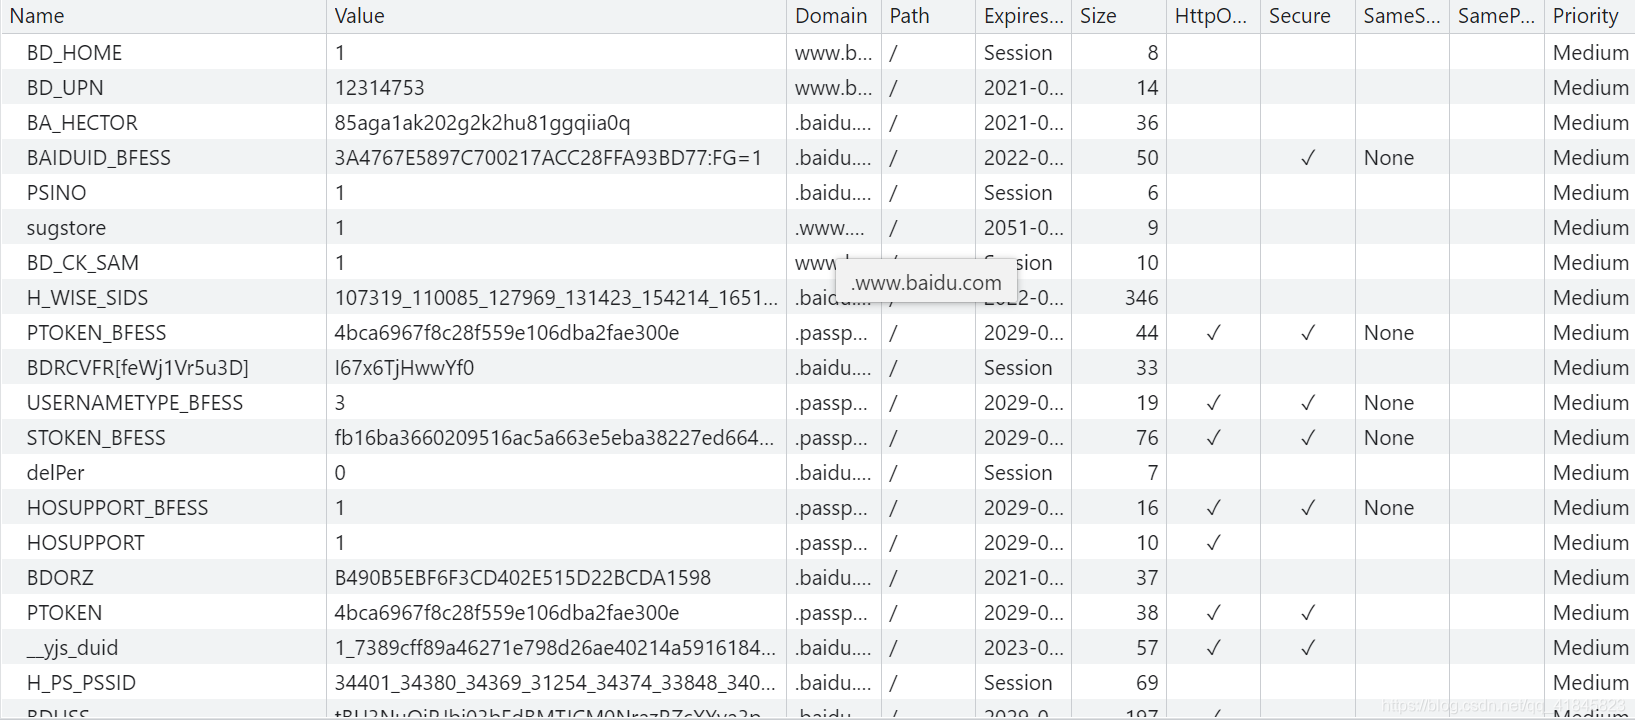1635x724 pixels.
Task: Click the Secure column header
Action: point(1307,16)
